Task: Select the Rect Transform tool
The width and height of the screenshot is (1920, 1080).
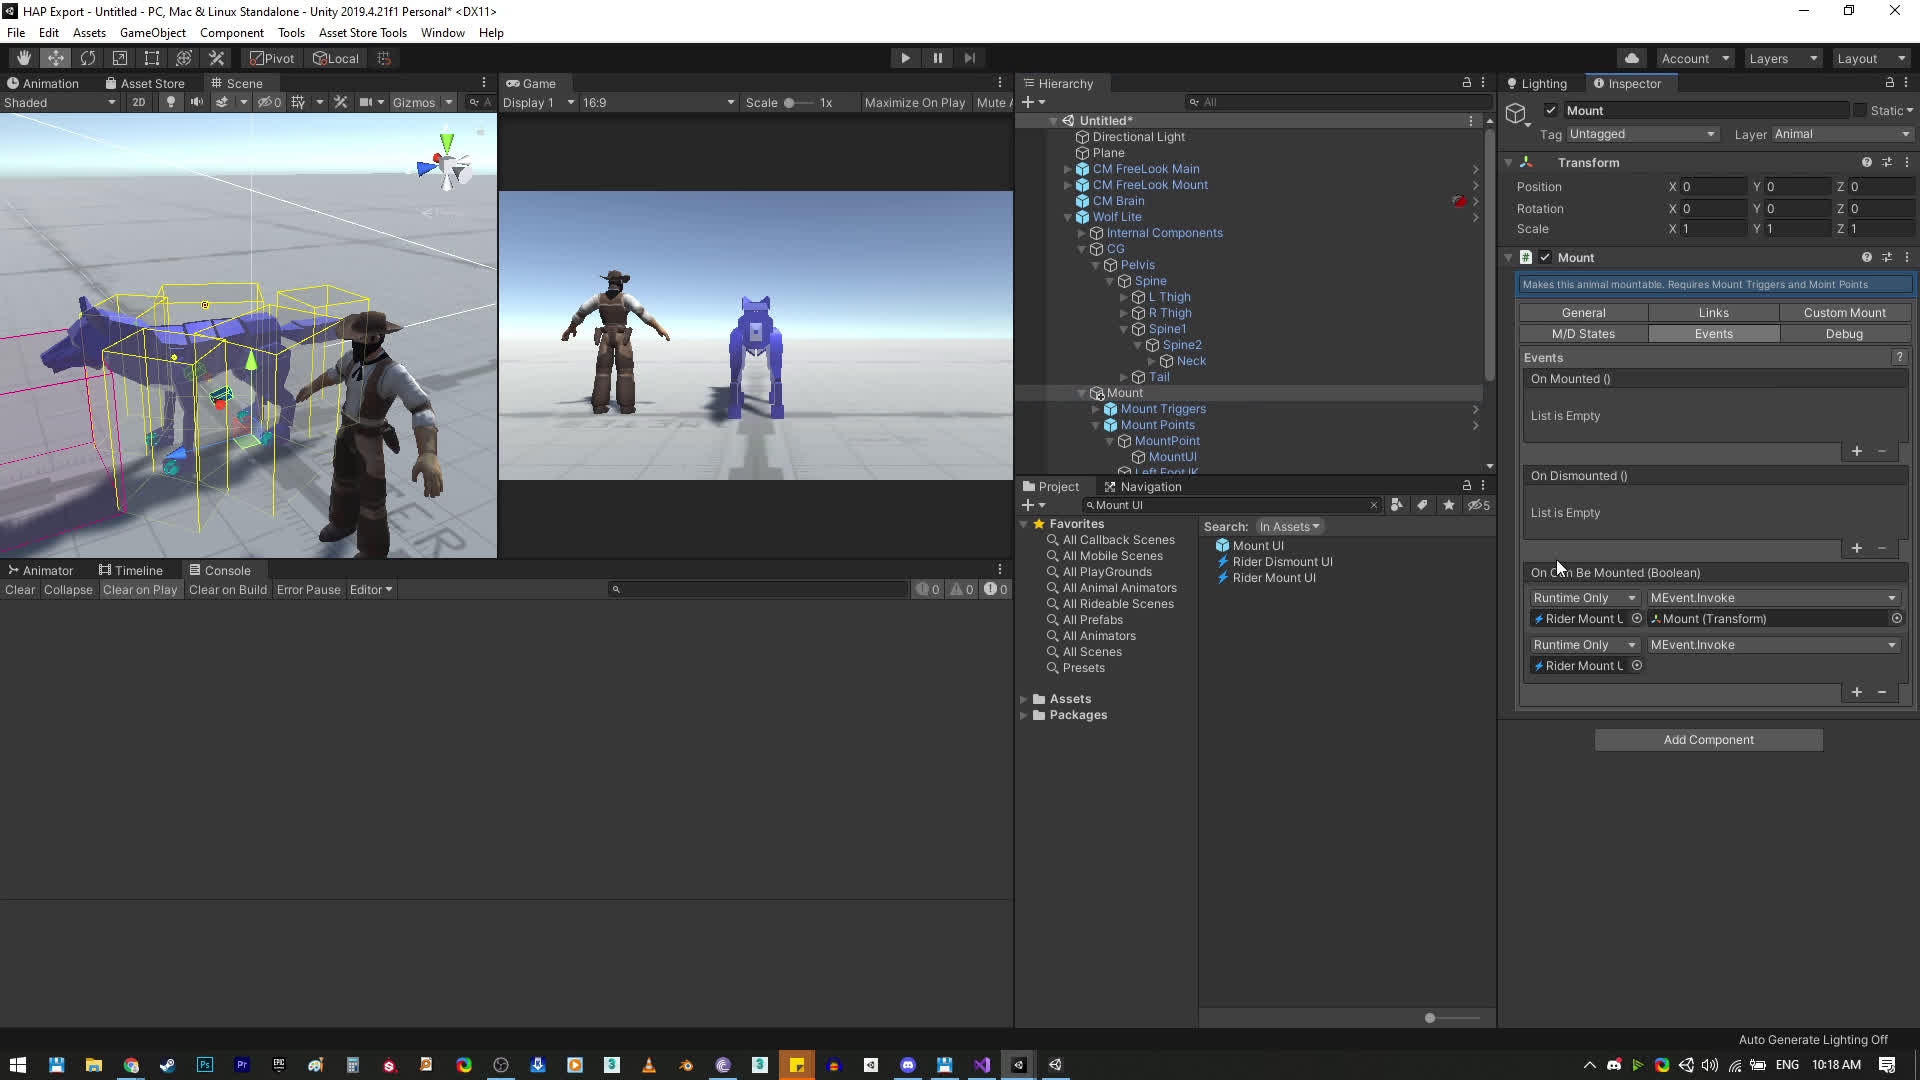Action: coord(152,58)
